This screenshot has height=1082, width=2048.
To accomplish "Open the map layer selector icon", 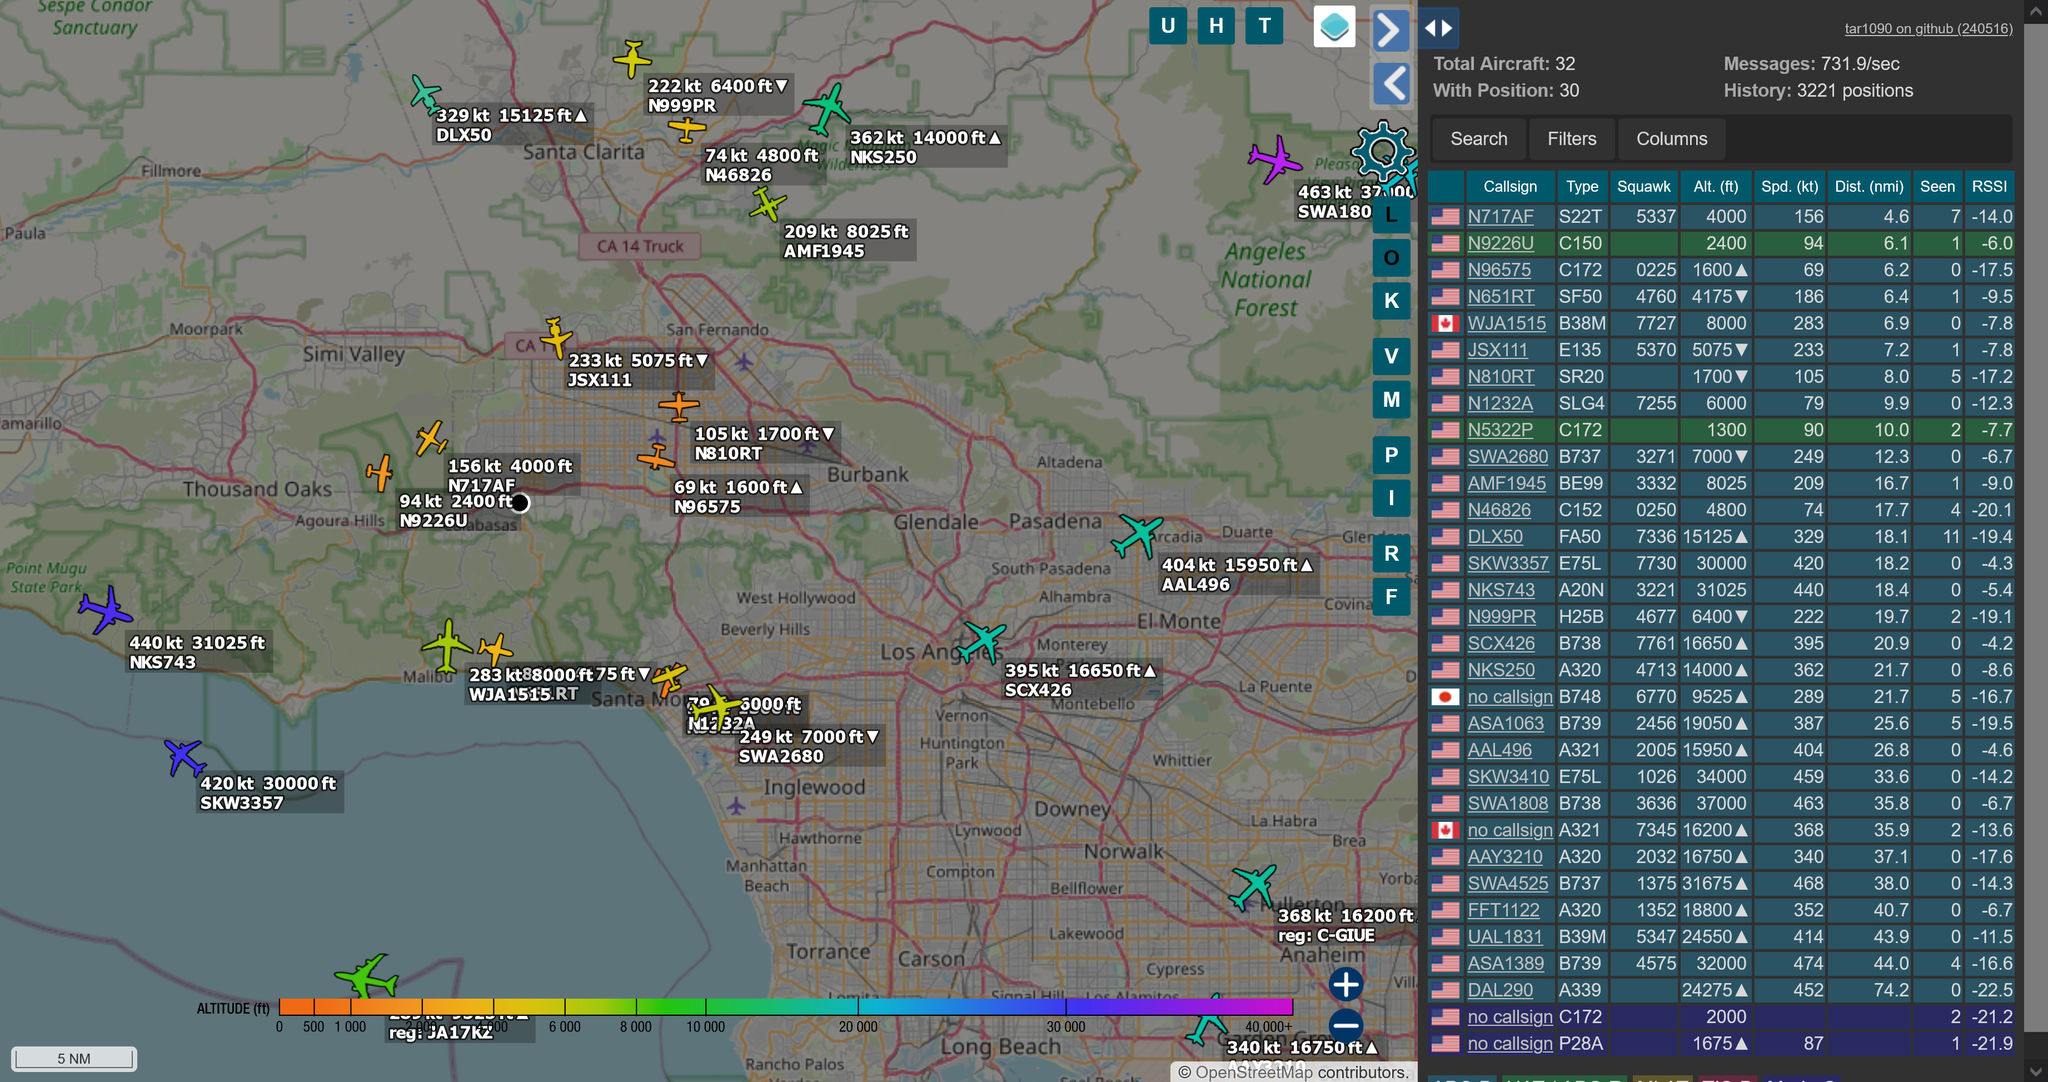I will [1335, 26].
